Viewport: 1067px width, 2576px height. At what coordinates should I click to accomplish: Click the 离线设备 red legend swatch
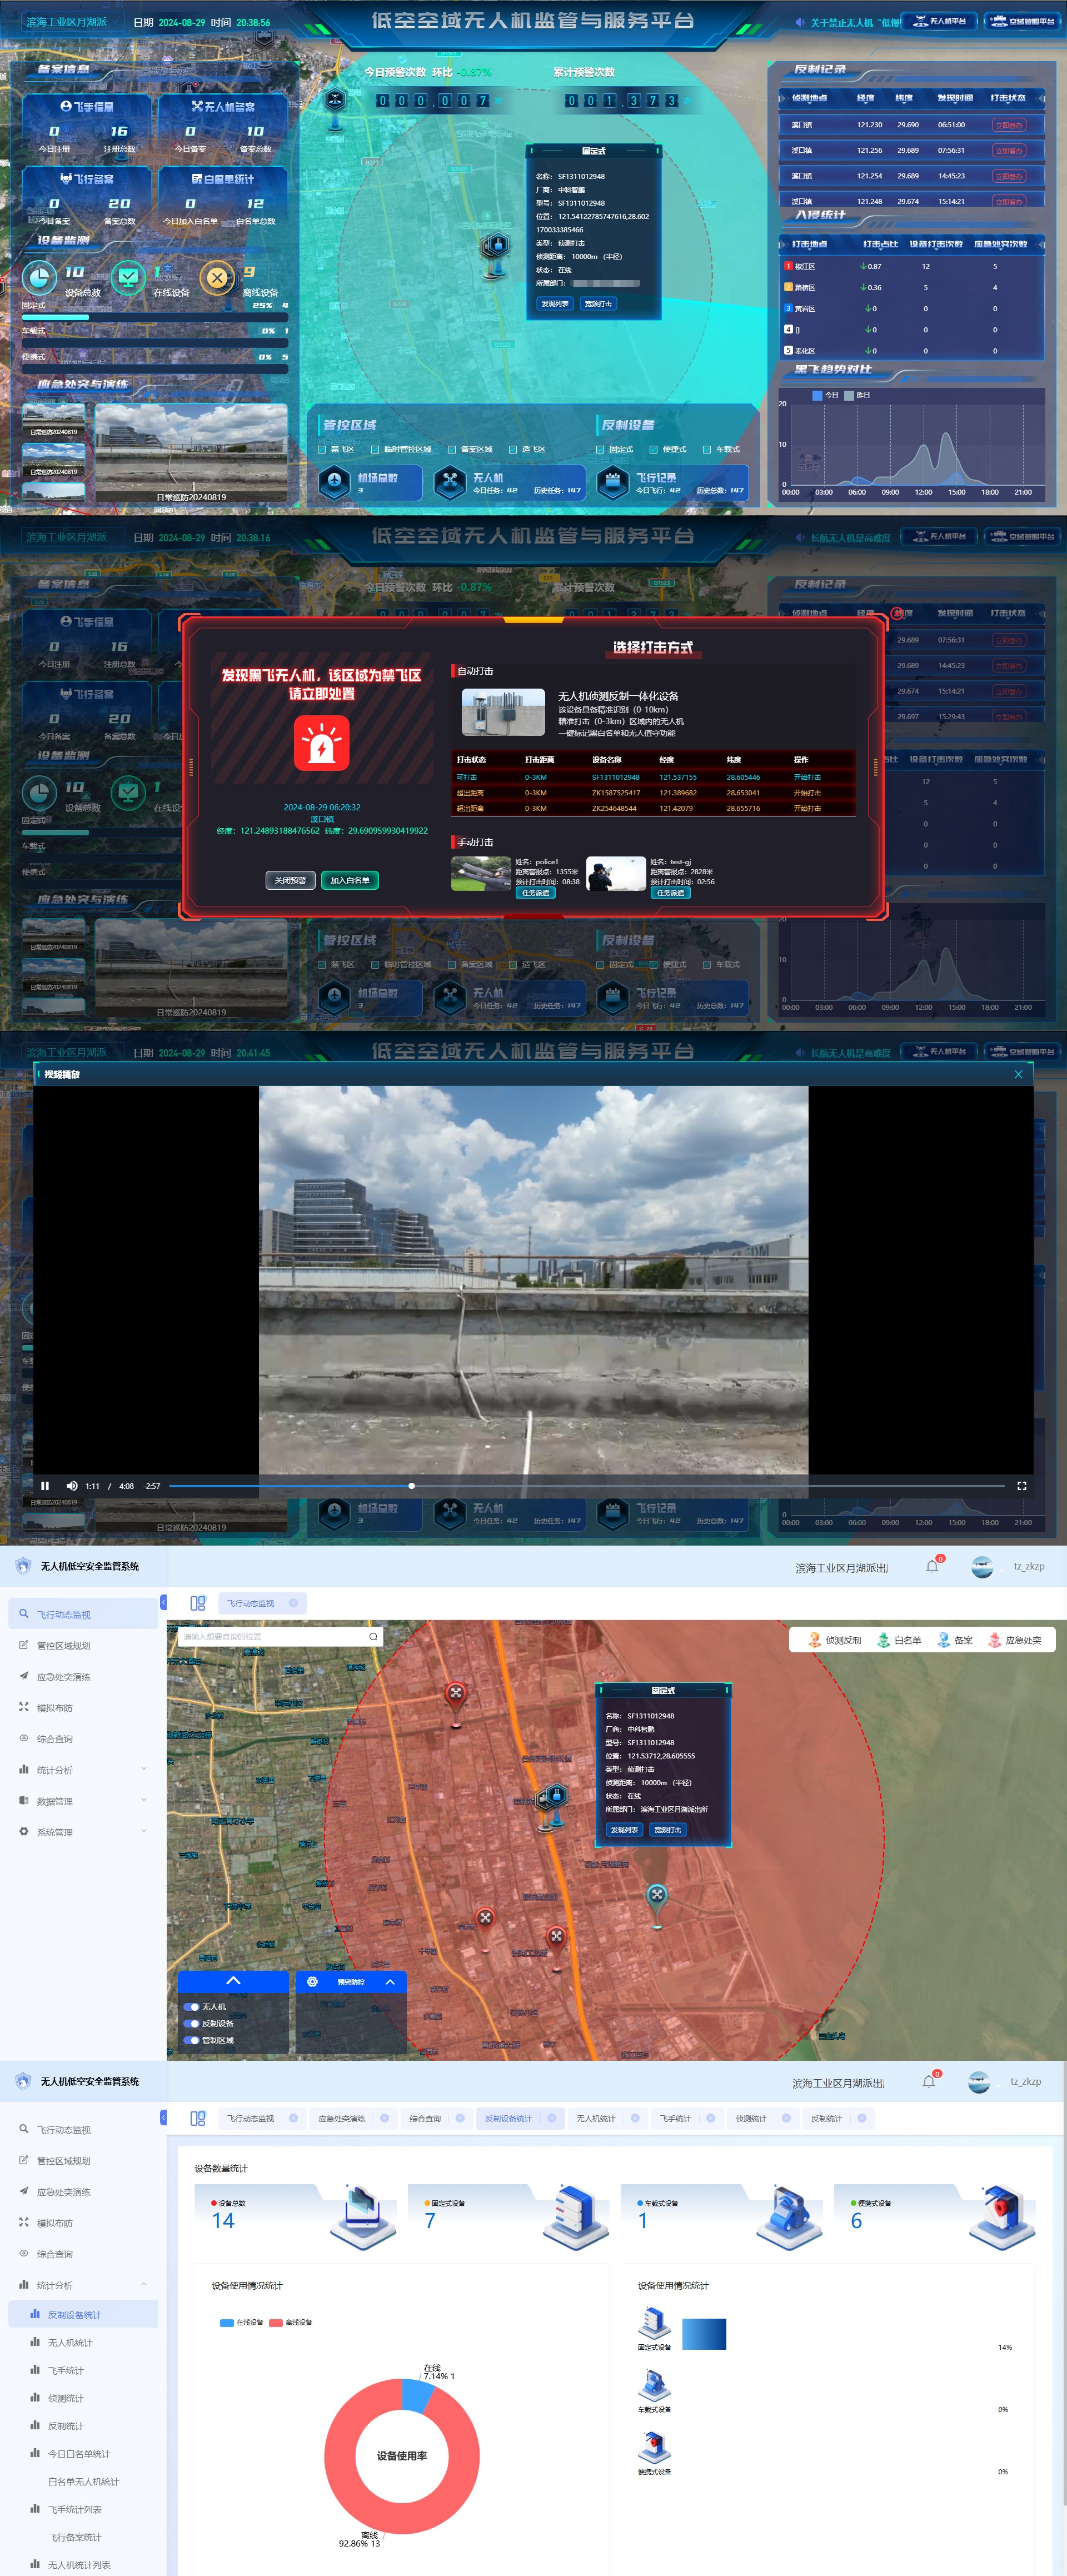(276, 2322)
